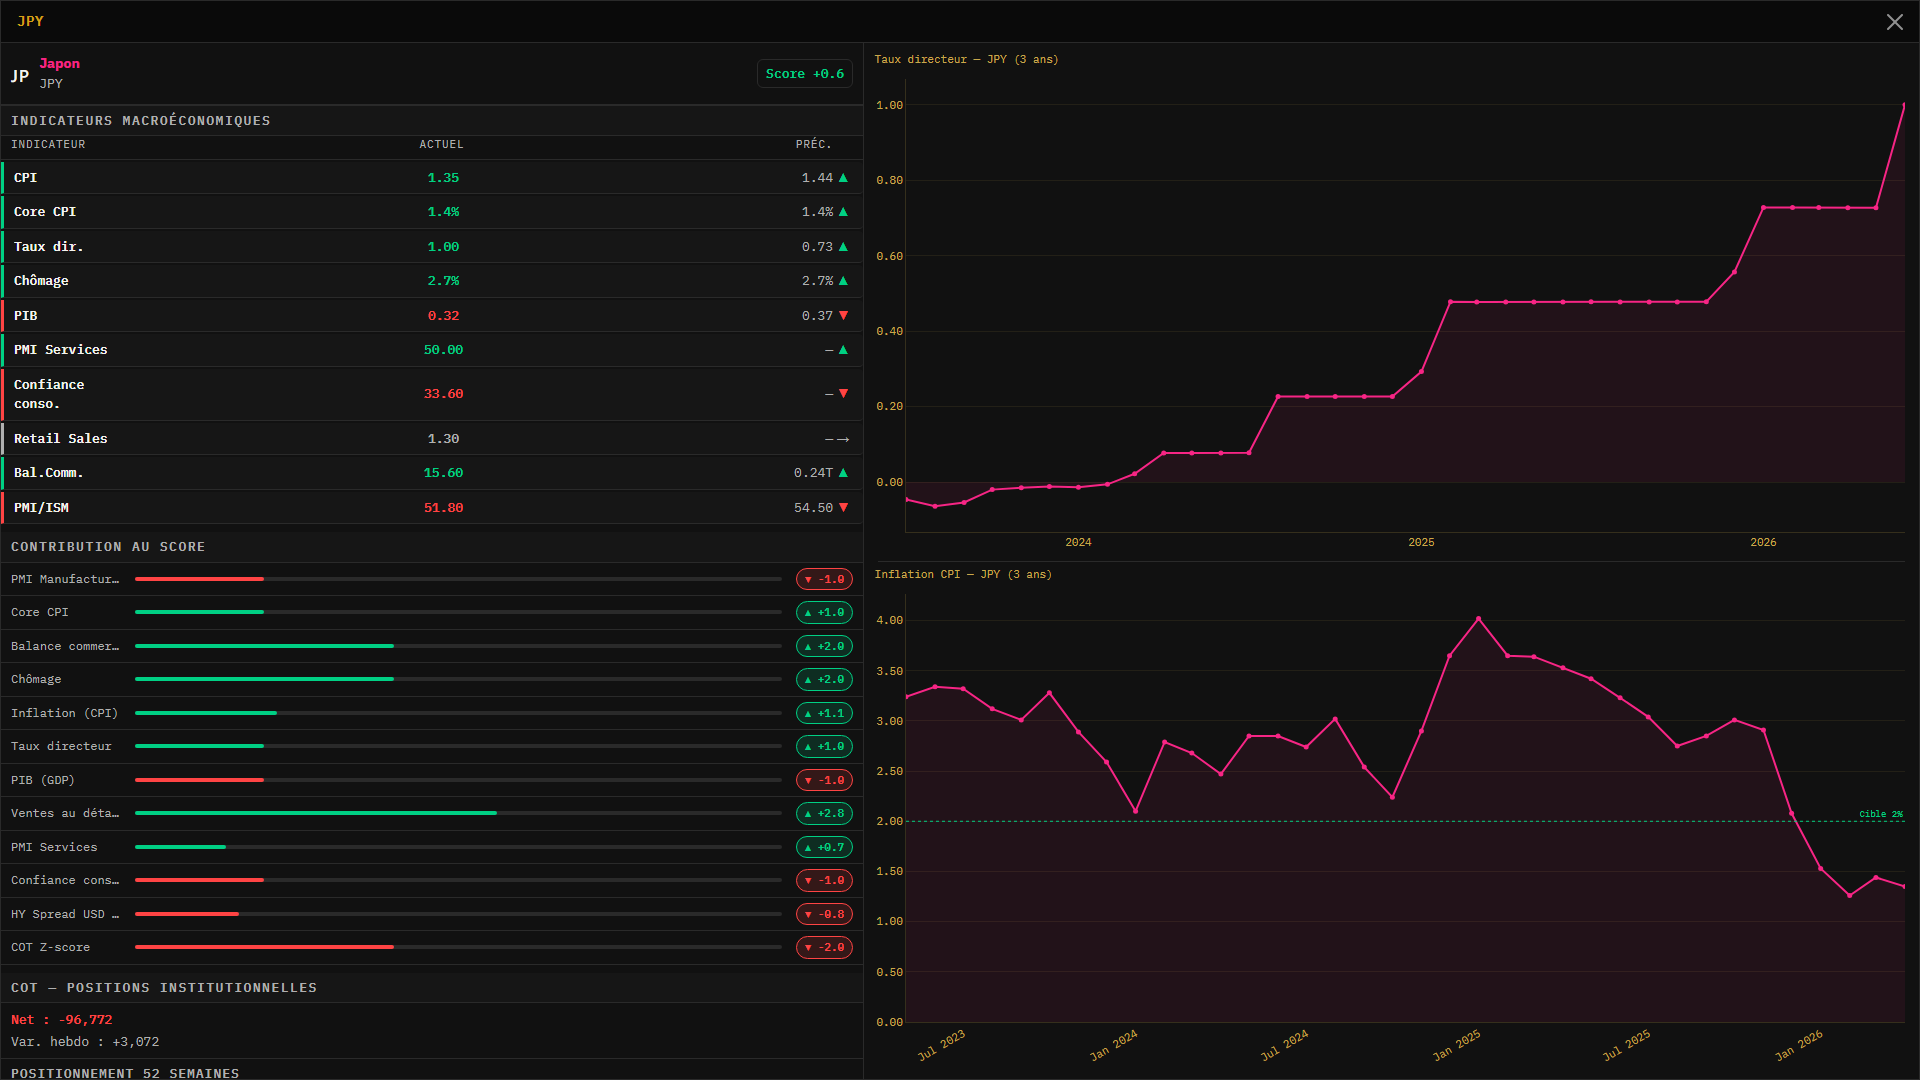
Task: Click the right arrow in Retail Sales row
Action: (843, 439)
